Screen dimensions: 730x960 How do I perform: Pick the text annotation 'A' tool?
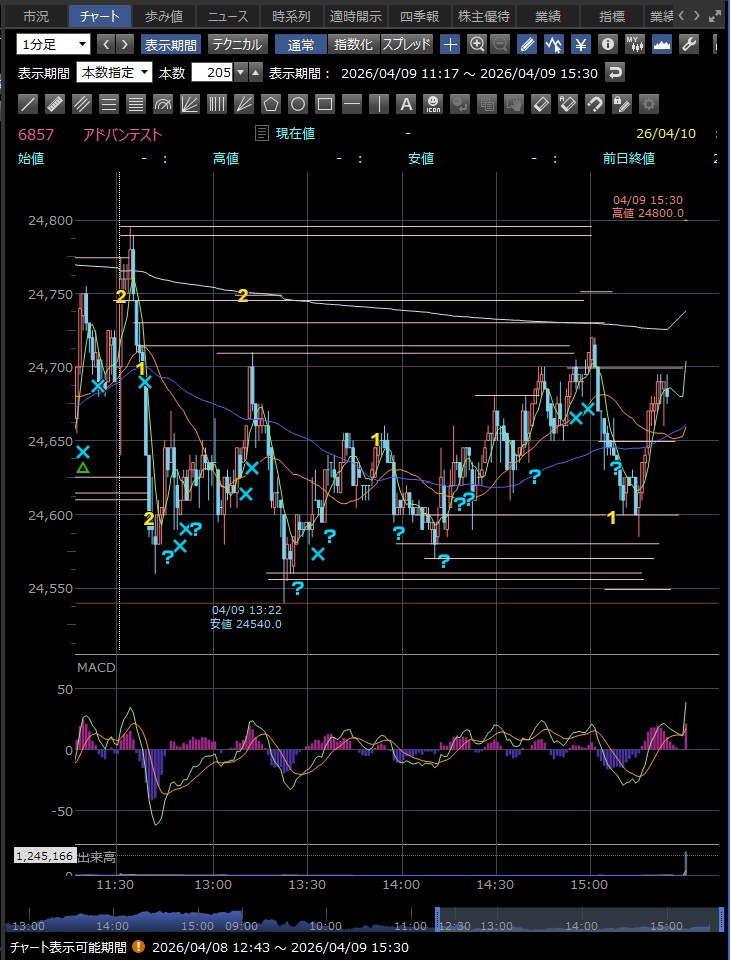pyautogui.click(x=406, y=103)
